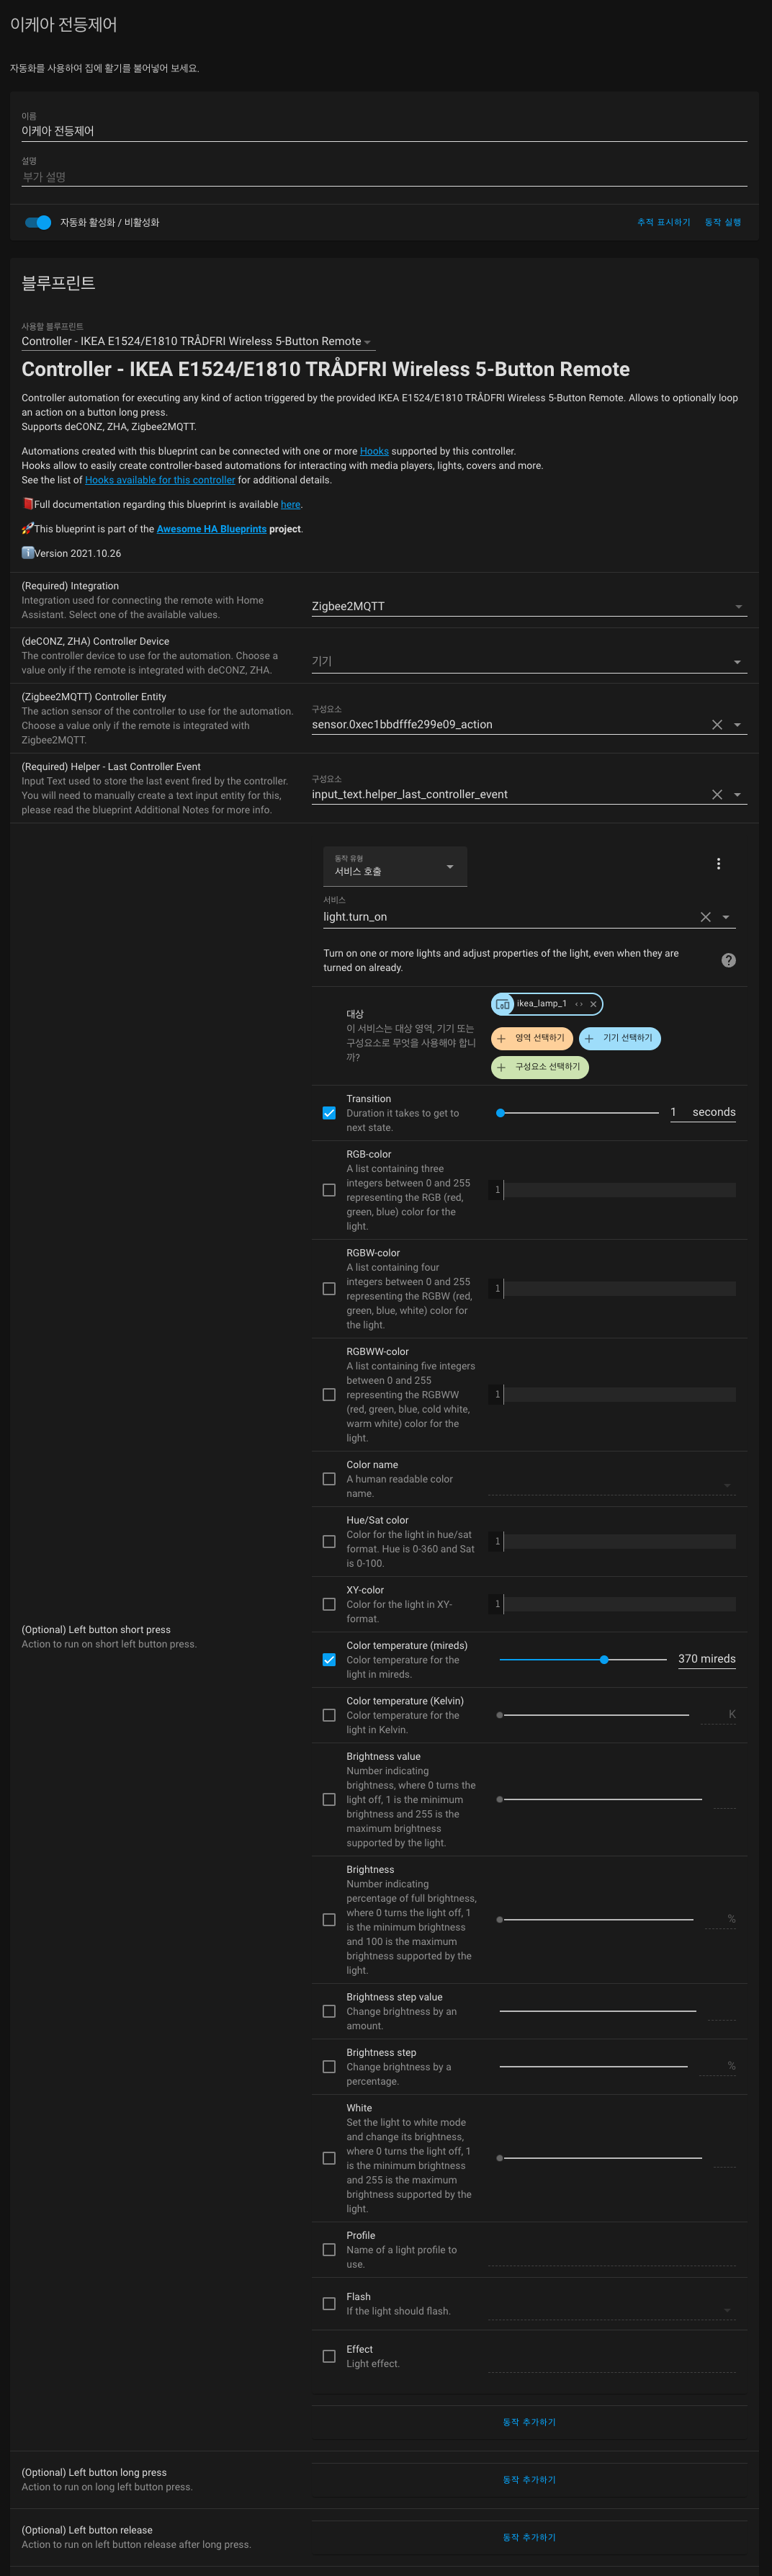This screenshot has height=2576, width=772.
Task: Open the 기기 controller device dropdown
Action: pos(529,661)
